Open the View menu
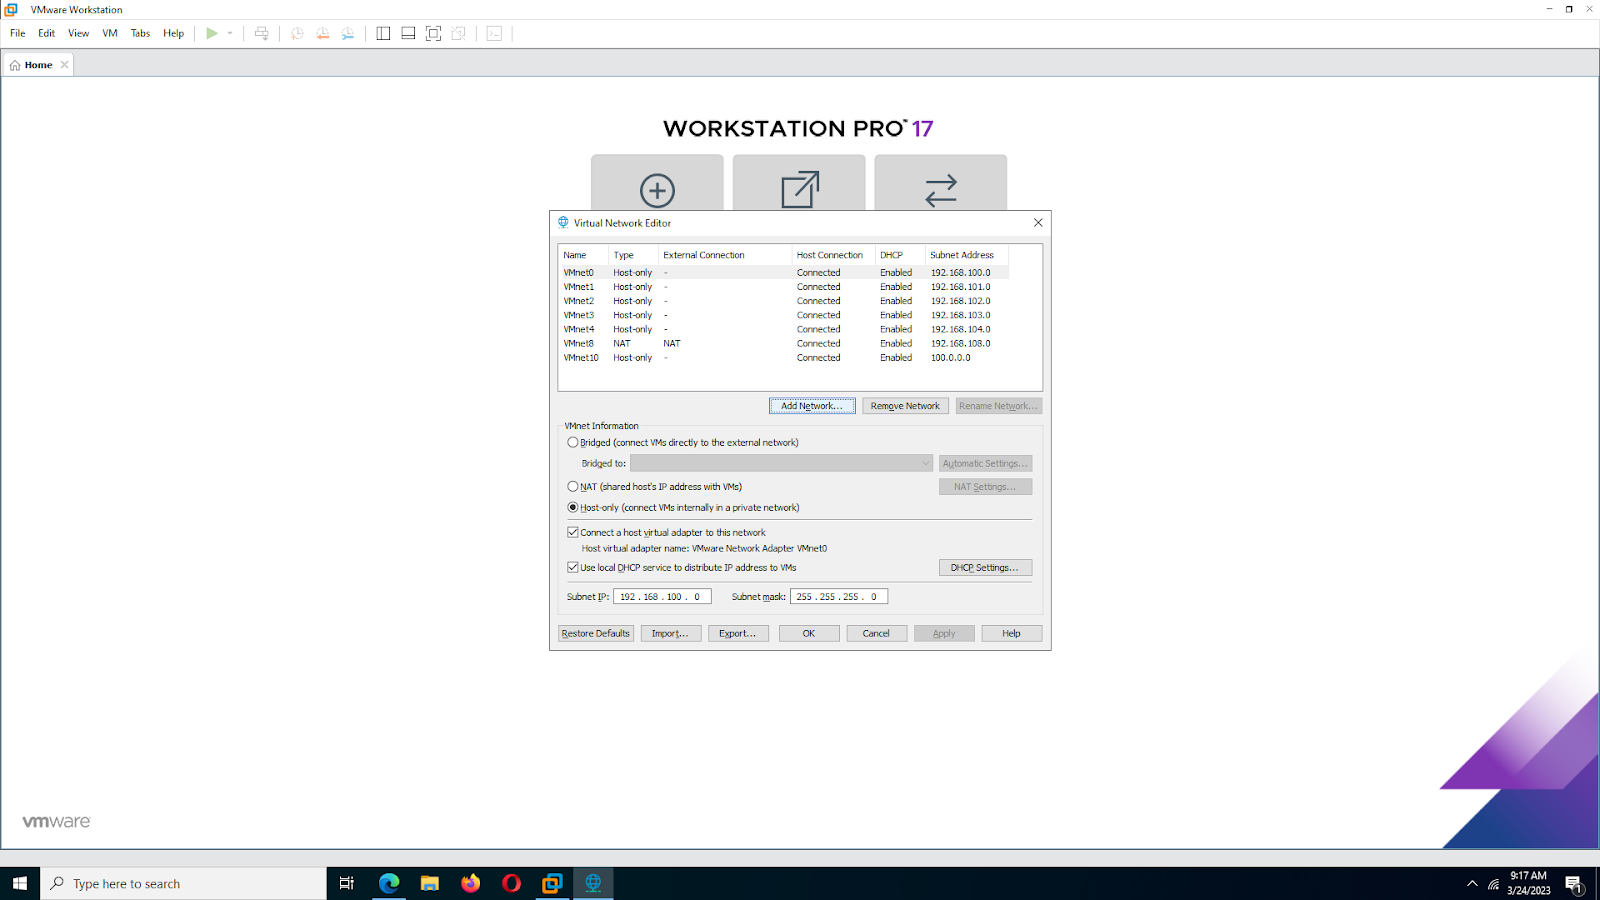Image resolution: width=1600 pixels, height=900 pixels. (78, 33)
